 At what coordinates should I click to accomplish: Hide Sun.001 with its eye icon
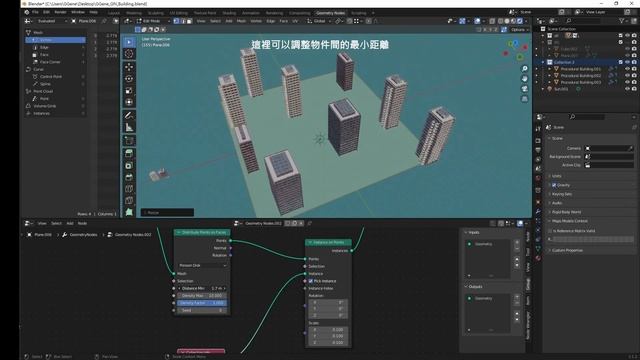628,89
